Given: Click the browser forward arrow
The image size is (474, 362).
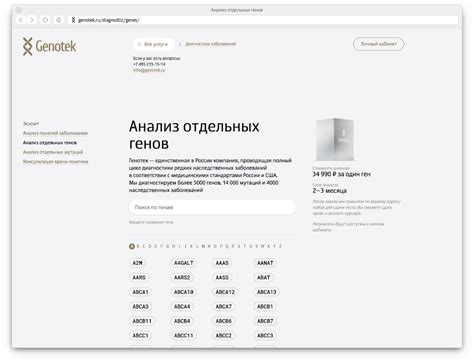Looking at the screenshot, I should [x=32, y=20].
